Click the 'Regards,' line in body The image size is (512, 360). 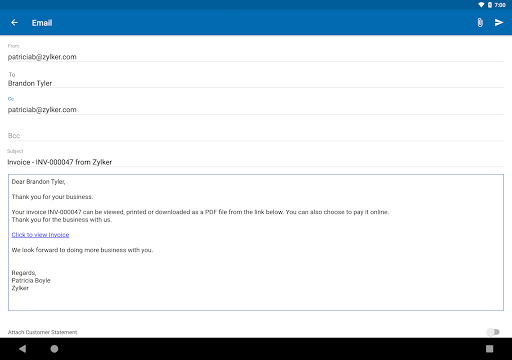click(24, 273)
